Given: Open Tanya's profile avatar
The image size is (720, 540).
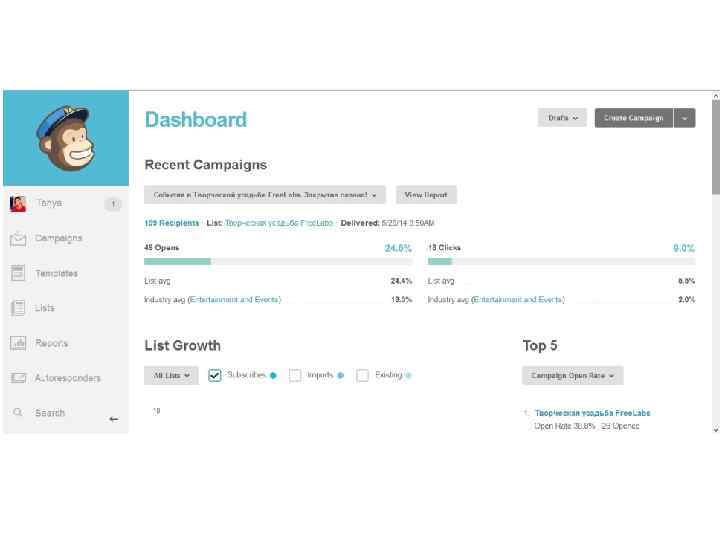Looking at the screenshot, I should coord(18,203).
